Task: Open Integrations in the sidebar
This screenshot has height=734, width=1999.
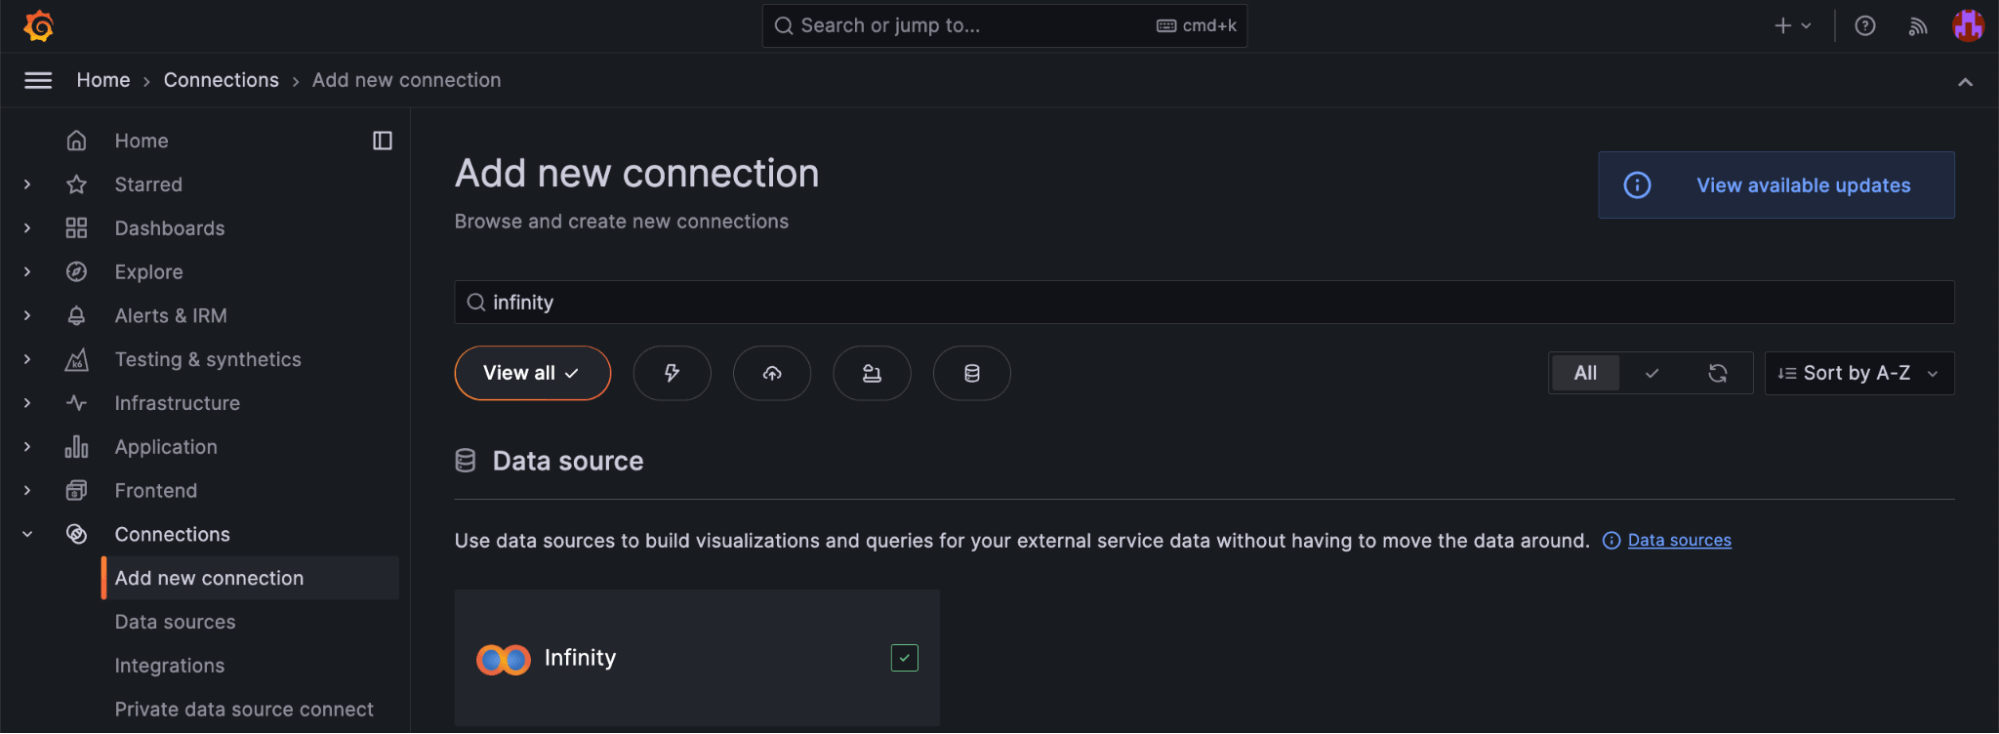Action: 170,666
